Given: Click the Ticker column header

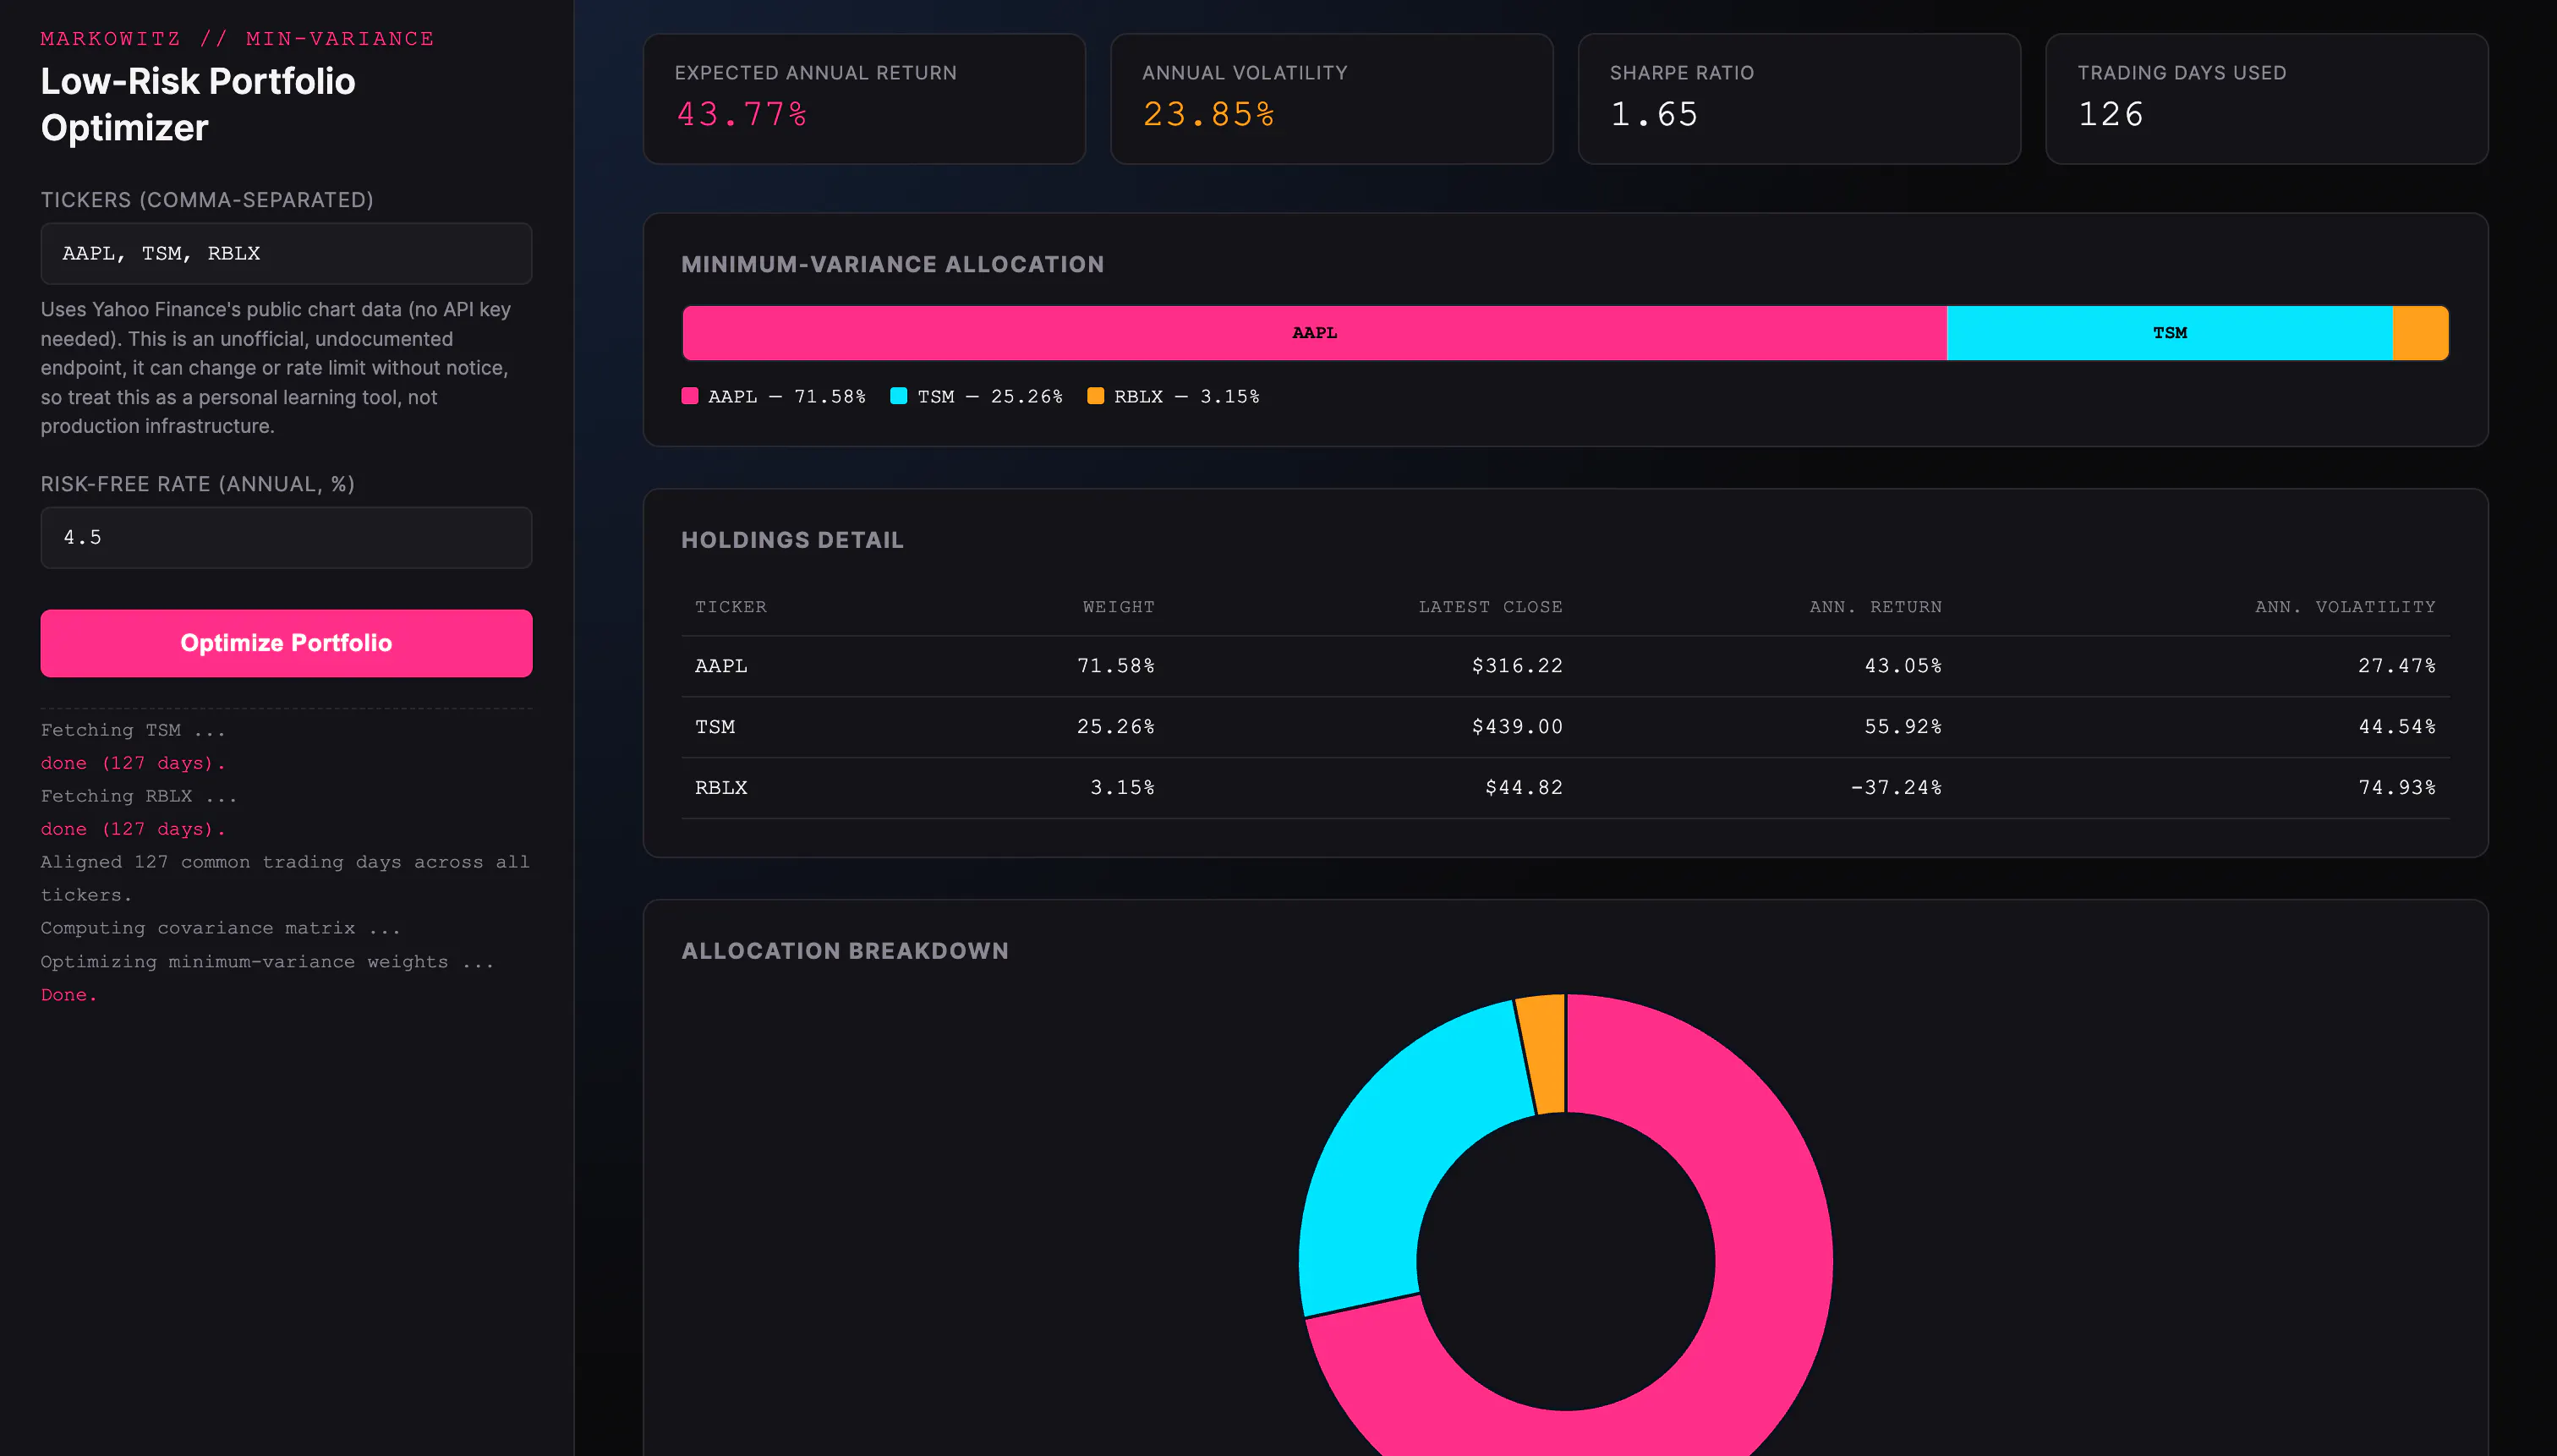Looking at the screenshot, I should 731,607.
